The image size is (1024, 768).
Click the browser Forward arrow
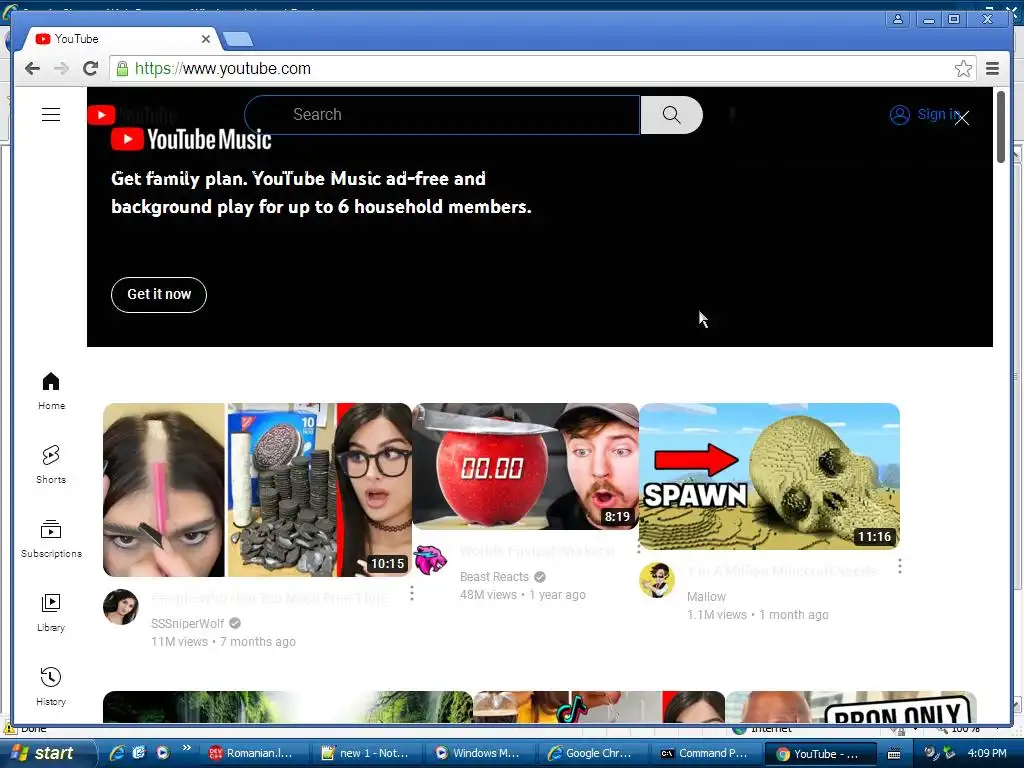click(61, 69)
